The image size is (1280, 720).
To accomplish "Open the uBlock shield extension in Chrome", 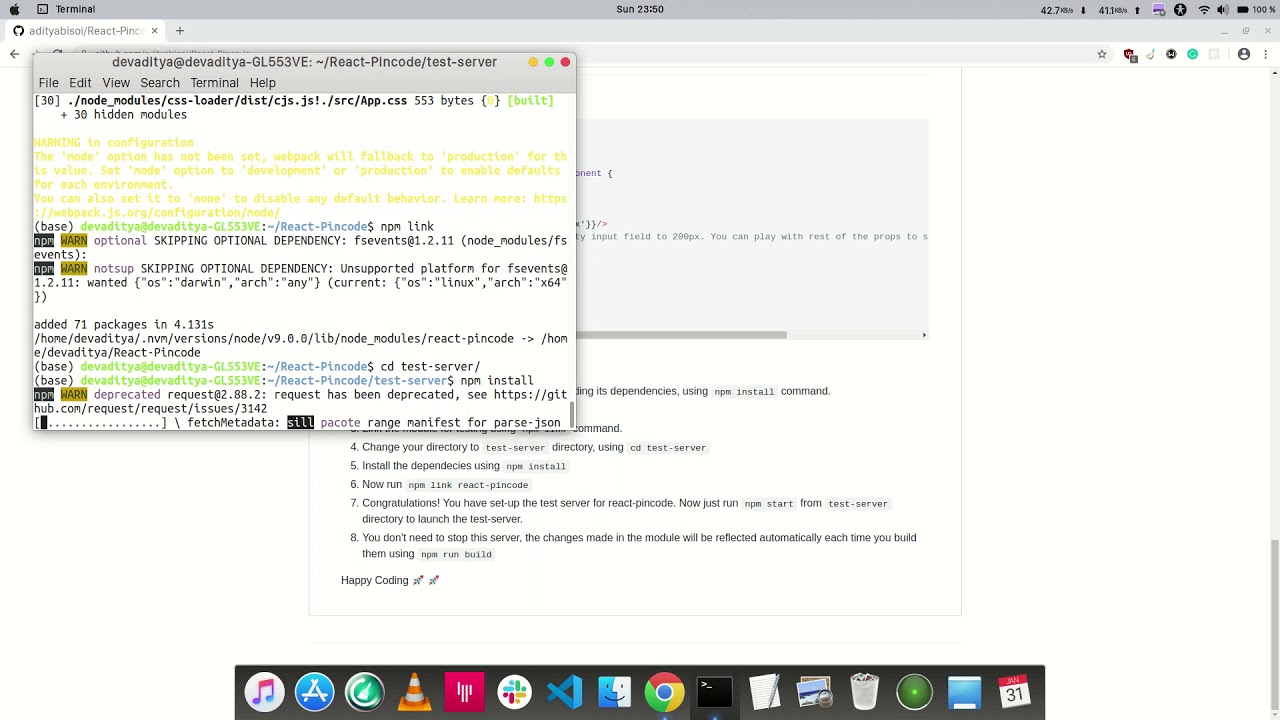I will coord(1130,54).
